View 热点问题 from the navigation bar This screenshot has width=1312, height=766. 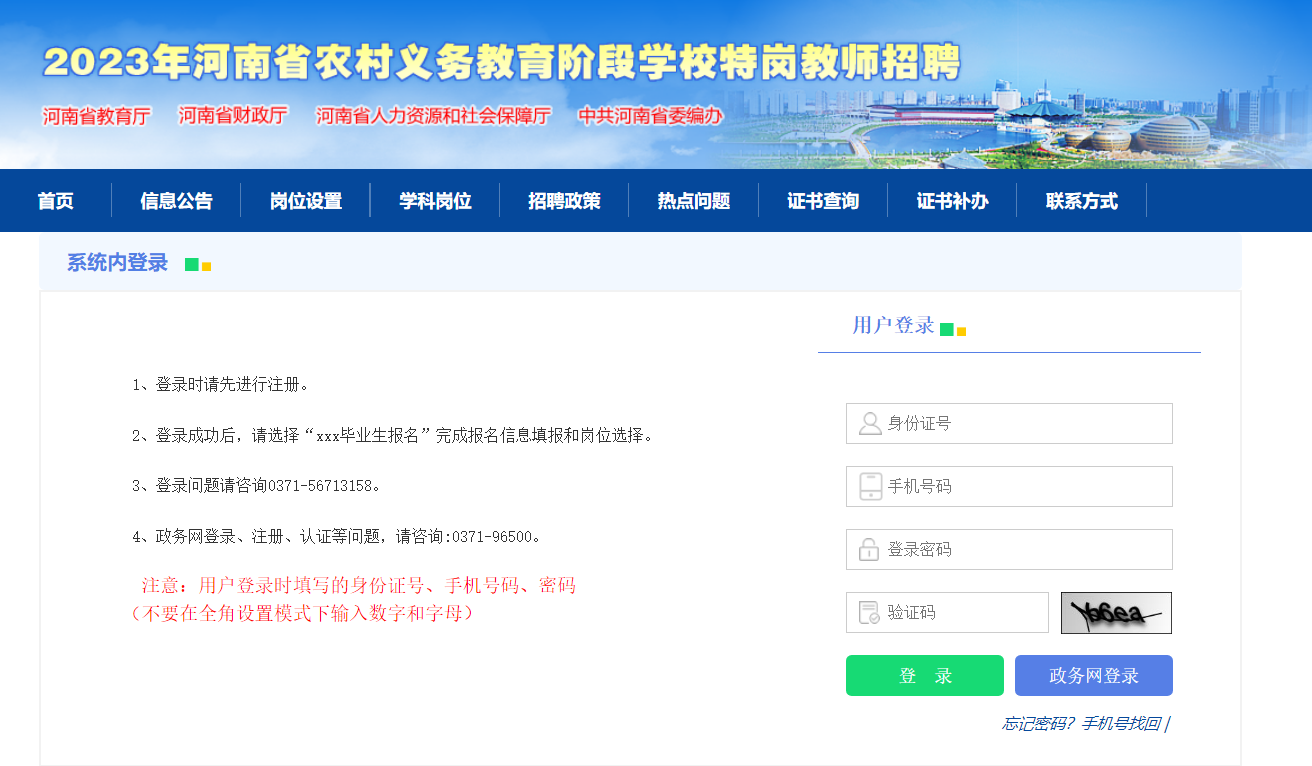point(693,201)
